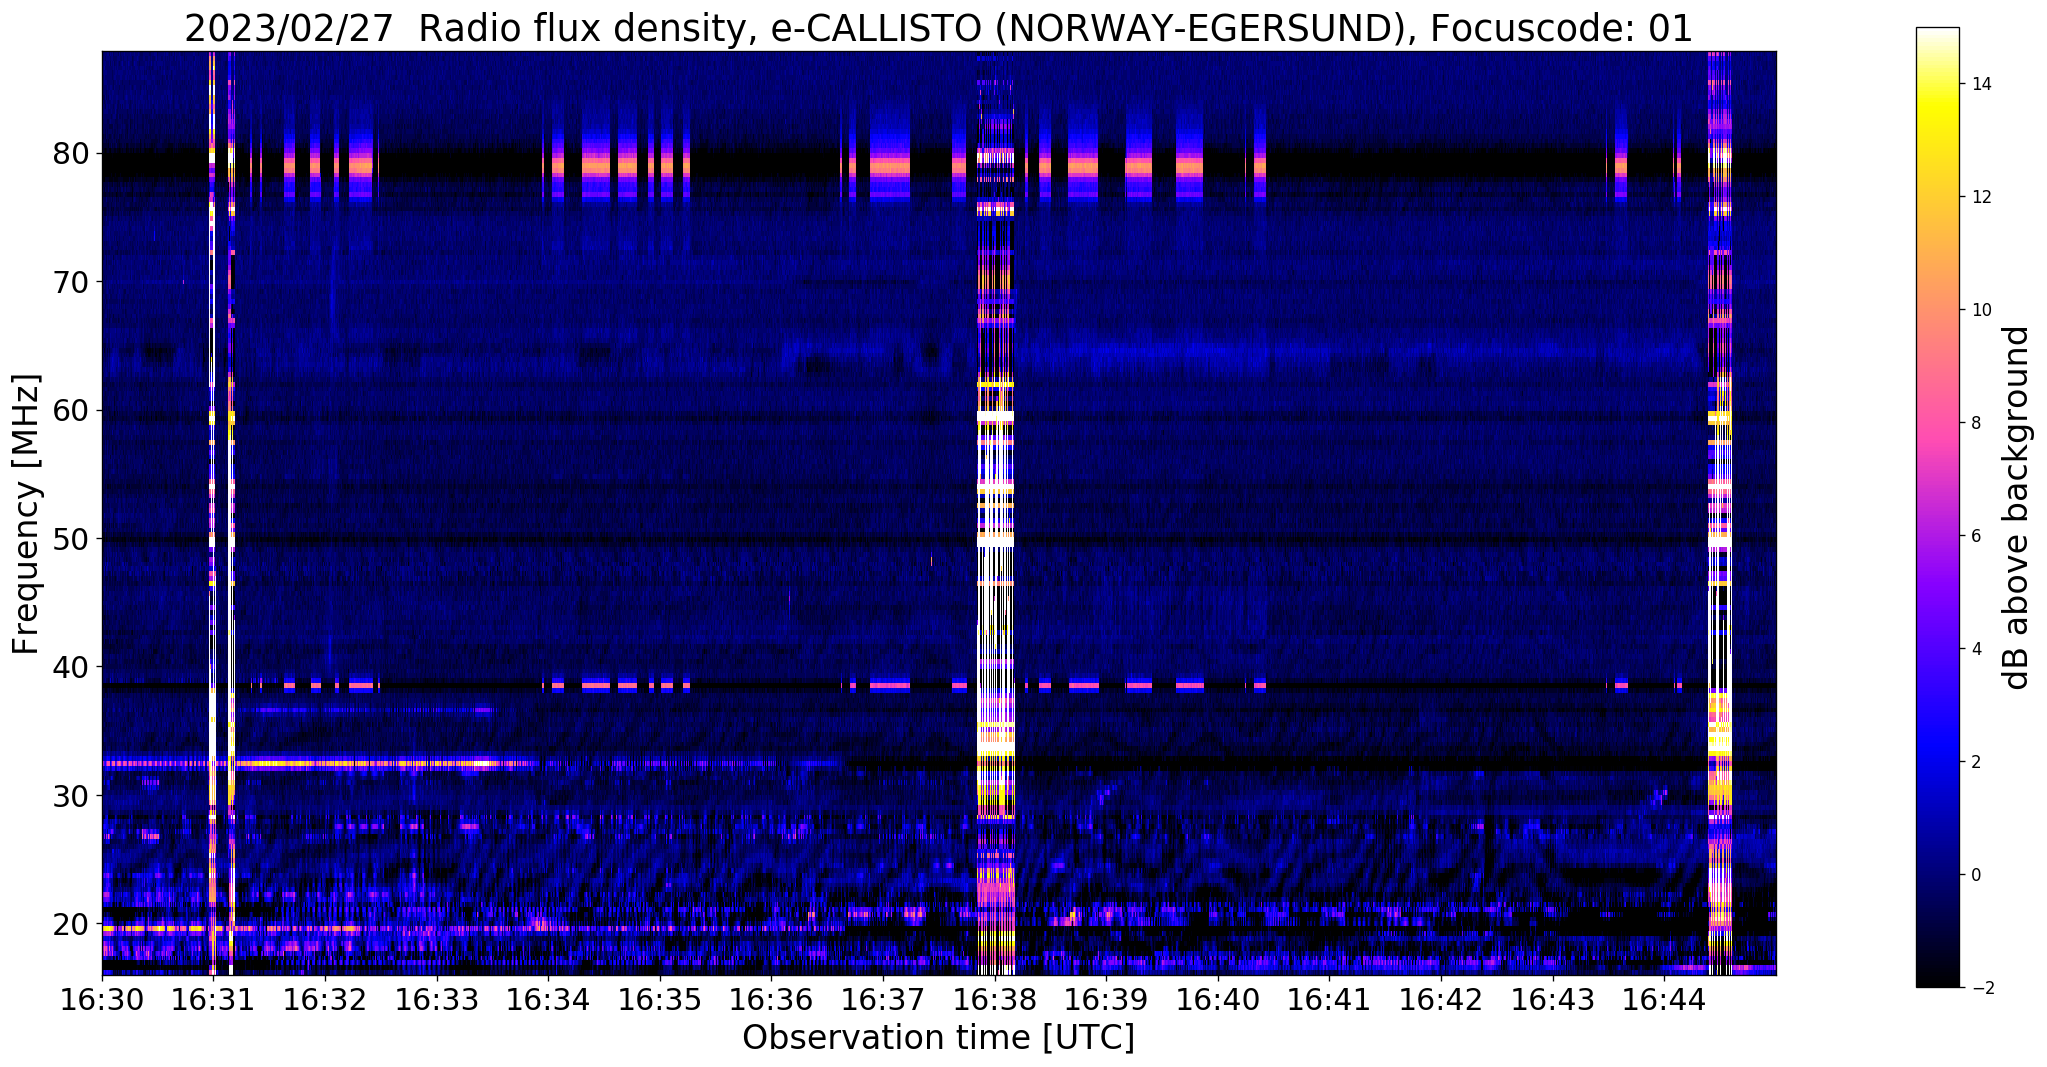
Task: Click the colorbar tick value 6
Action: click(1974, 536)
